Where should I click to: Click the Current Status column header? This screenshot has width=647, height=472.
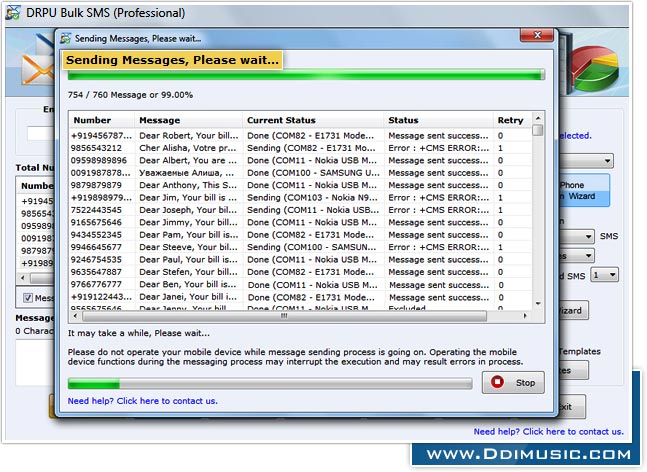(313, 120)
